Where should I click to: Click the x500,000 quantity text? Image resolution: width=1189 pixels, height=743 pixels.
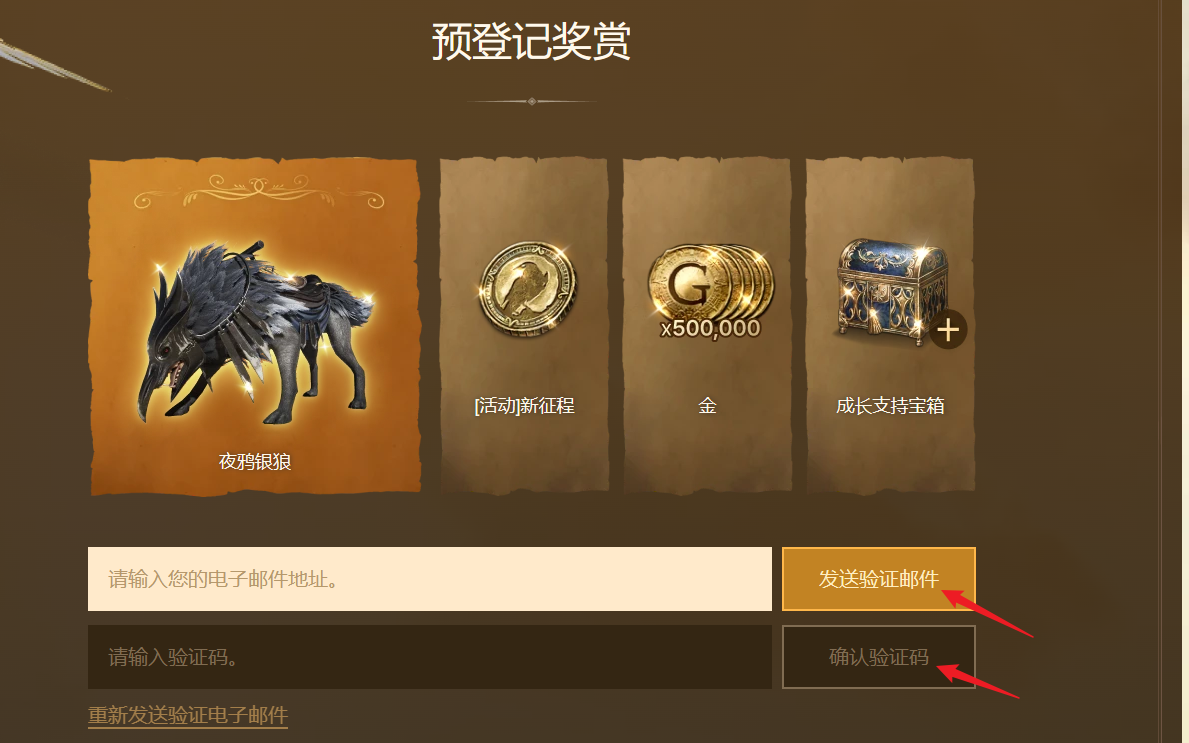711,329
